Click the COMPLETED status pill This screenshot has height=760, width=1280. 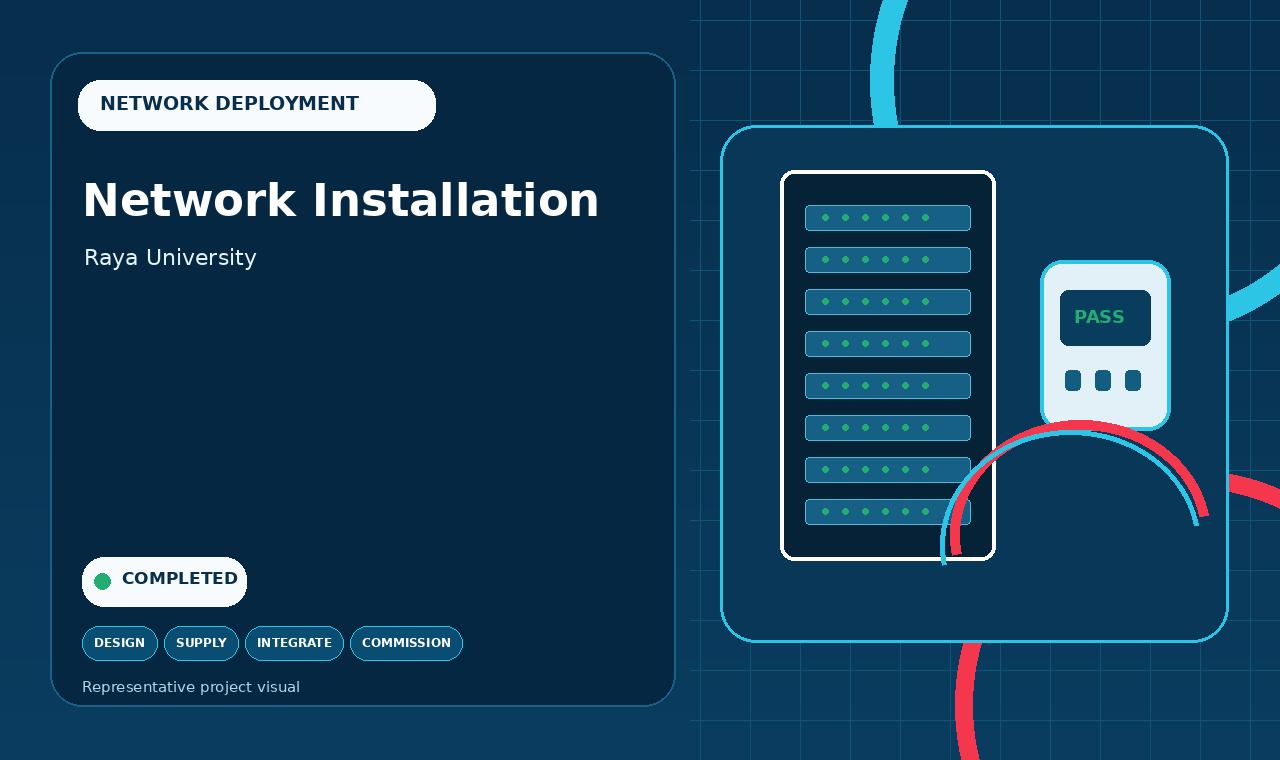click(x=164, y=582)
